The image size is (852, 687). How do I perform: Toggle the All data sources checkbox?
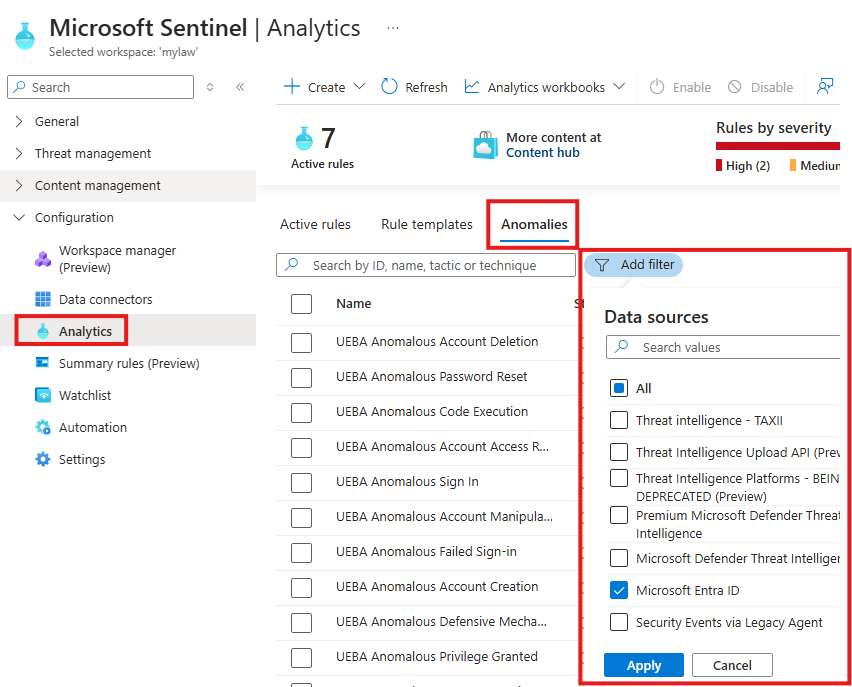pyautogui.click(x=619, y=388)
